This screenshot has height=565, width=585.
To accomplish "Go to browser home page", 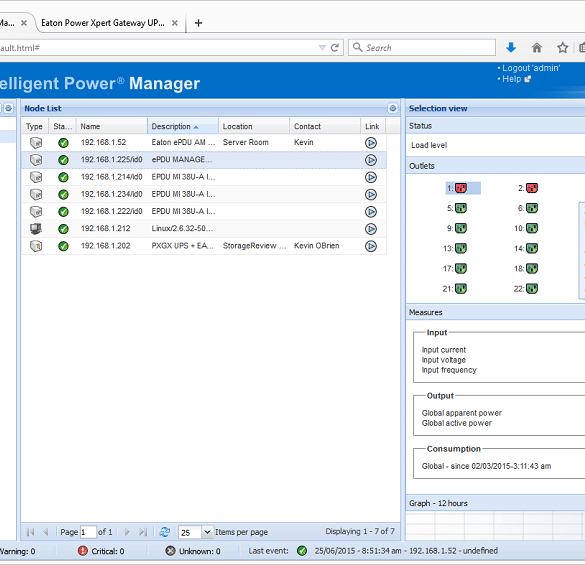I will pyautogui.click(x=536, y=47).
